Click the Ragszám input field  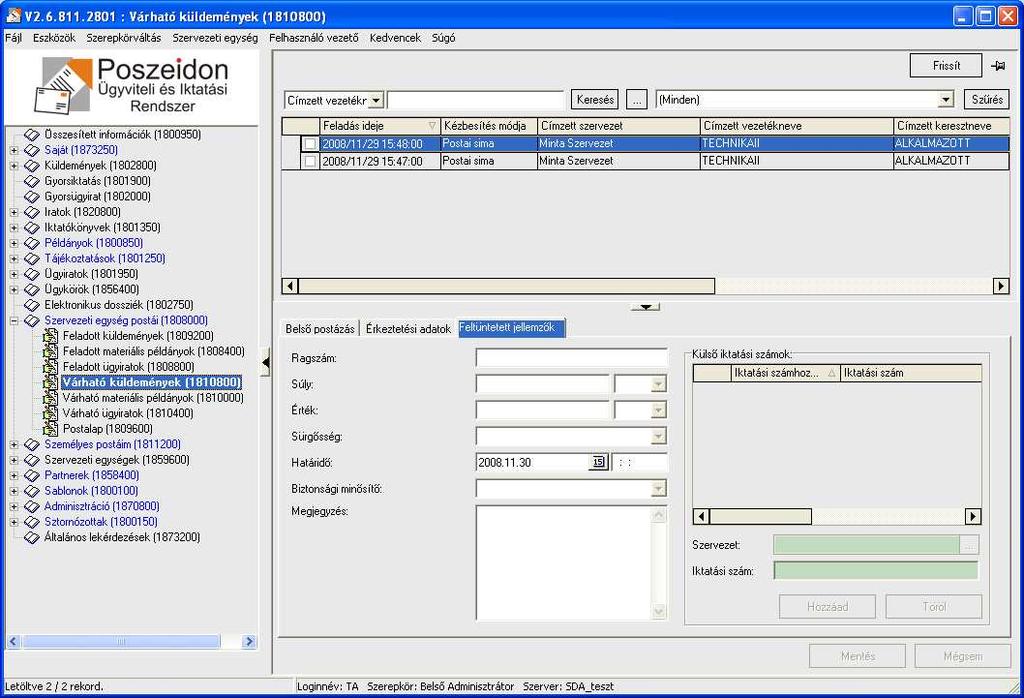[571, 358]
